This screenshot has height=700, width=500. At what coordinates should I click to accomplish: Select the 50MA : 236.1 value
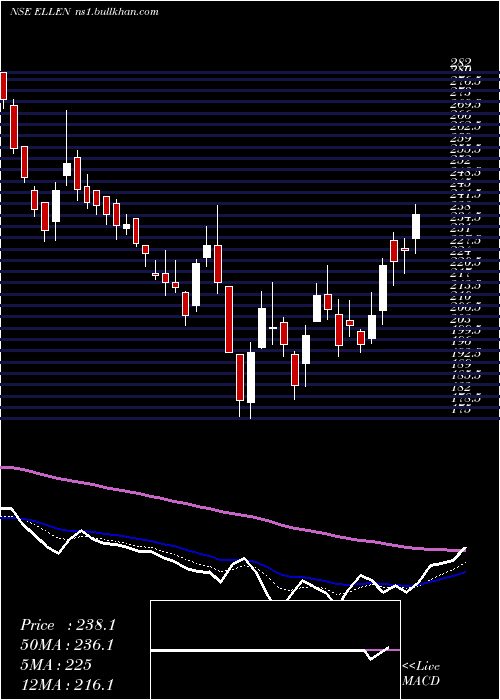coord(67,645)
